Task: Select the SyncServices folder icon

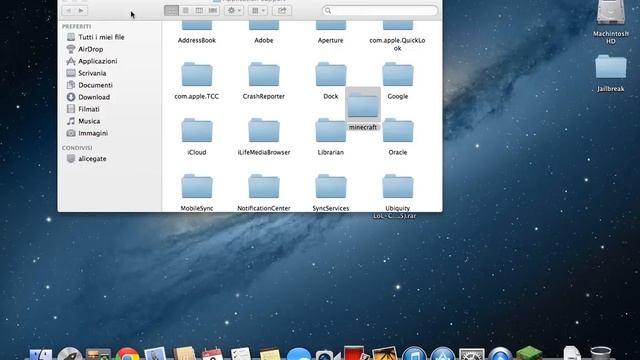Action: pyautogui.click(x=331, y=187)
